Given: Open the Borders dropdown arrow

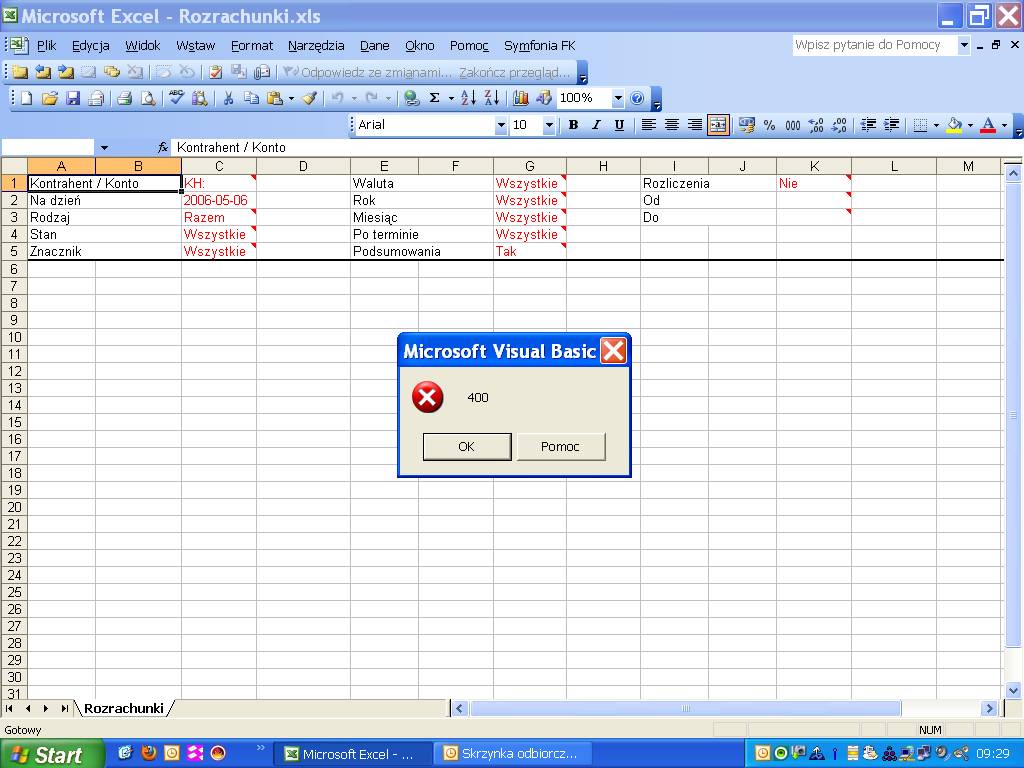Looking at the screenshot, I should coord(936,125).
